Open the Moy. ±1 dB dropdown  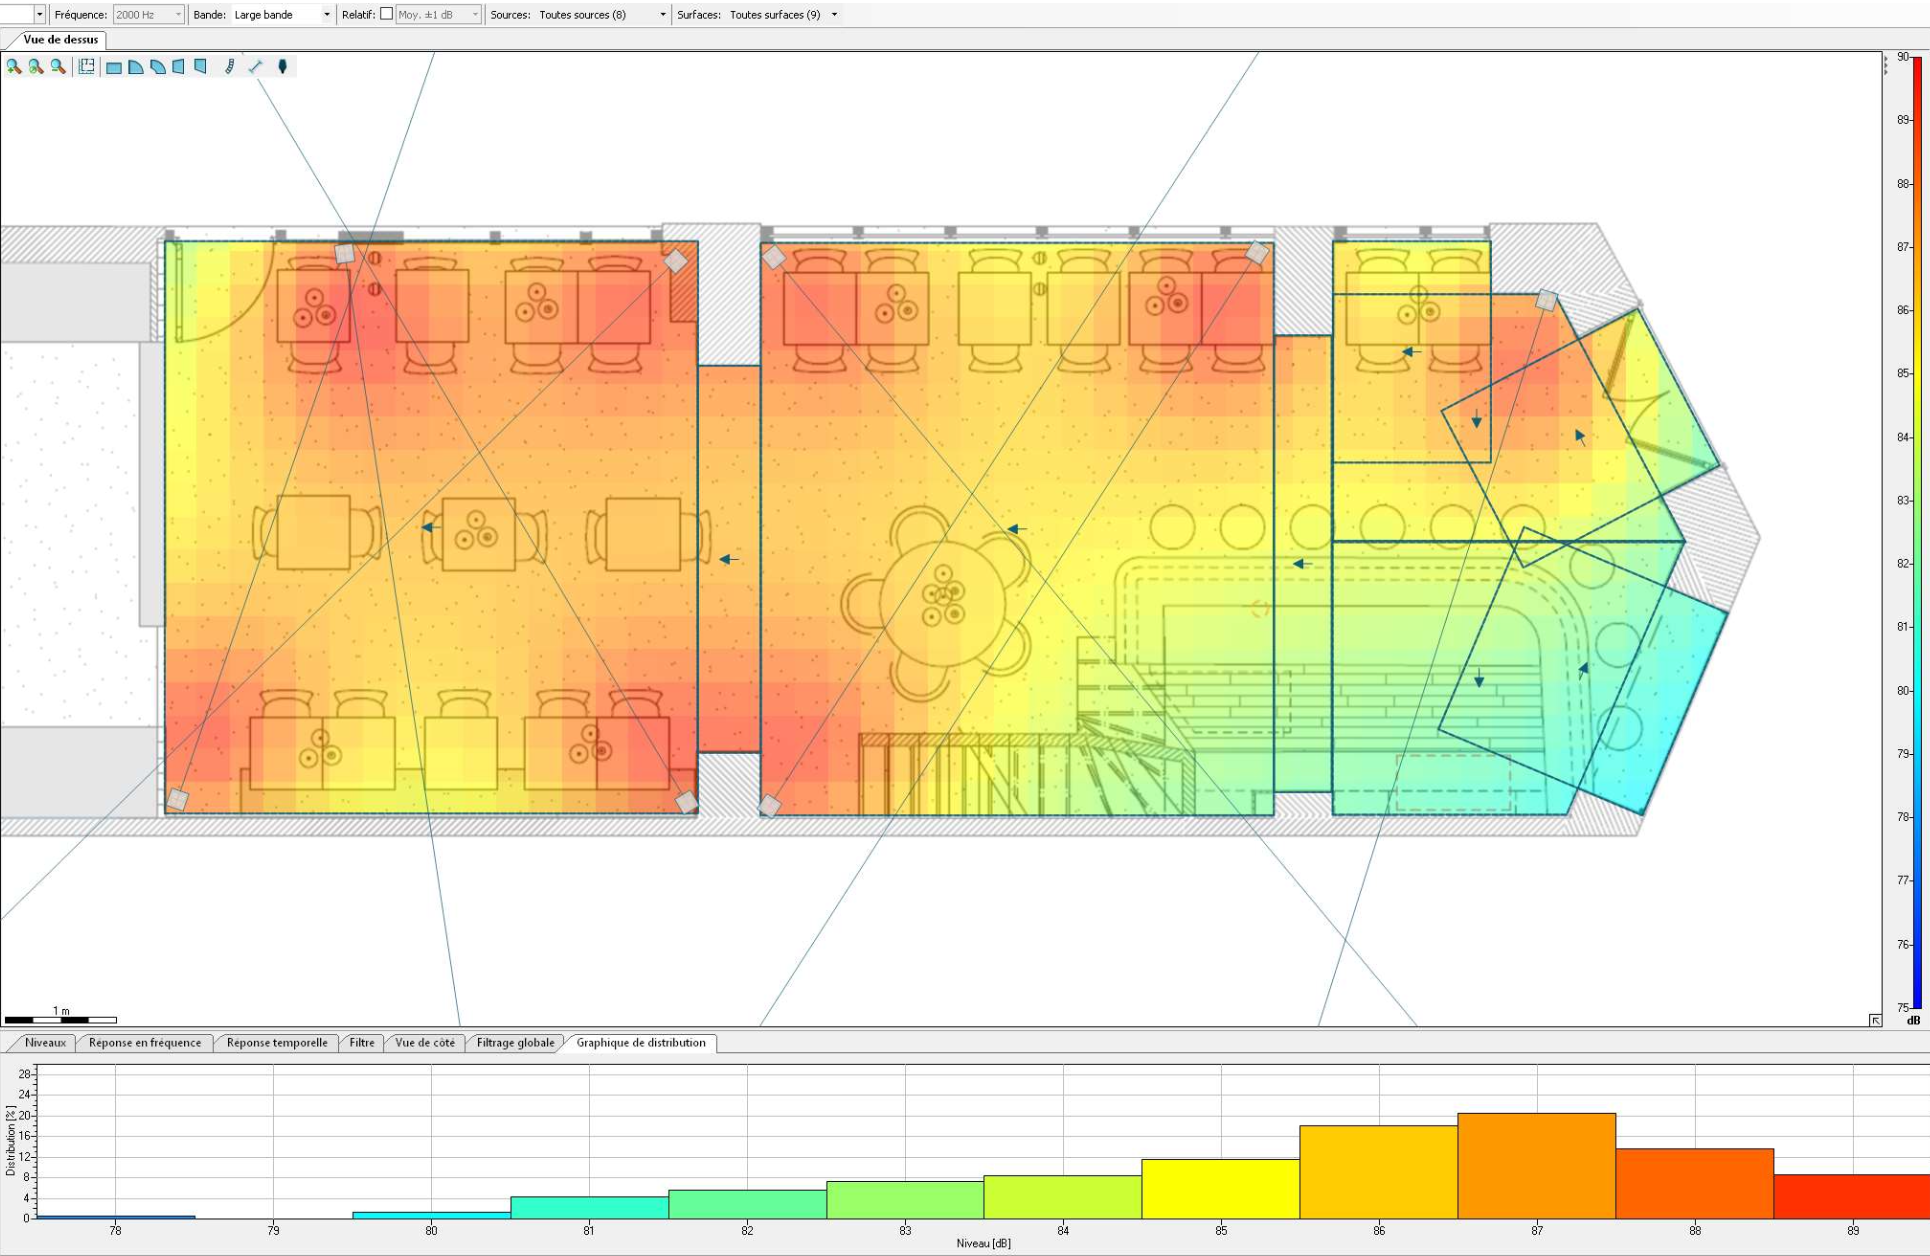[438, 15]
